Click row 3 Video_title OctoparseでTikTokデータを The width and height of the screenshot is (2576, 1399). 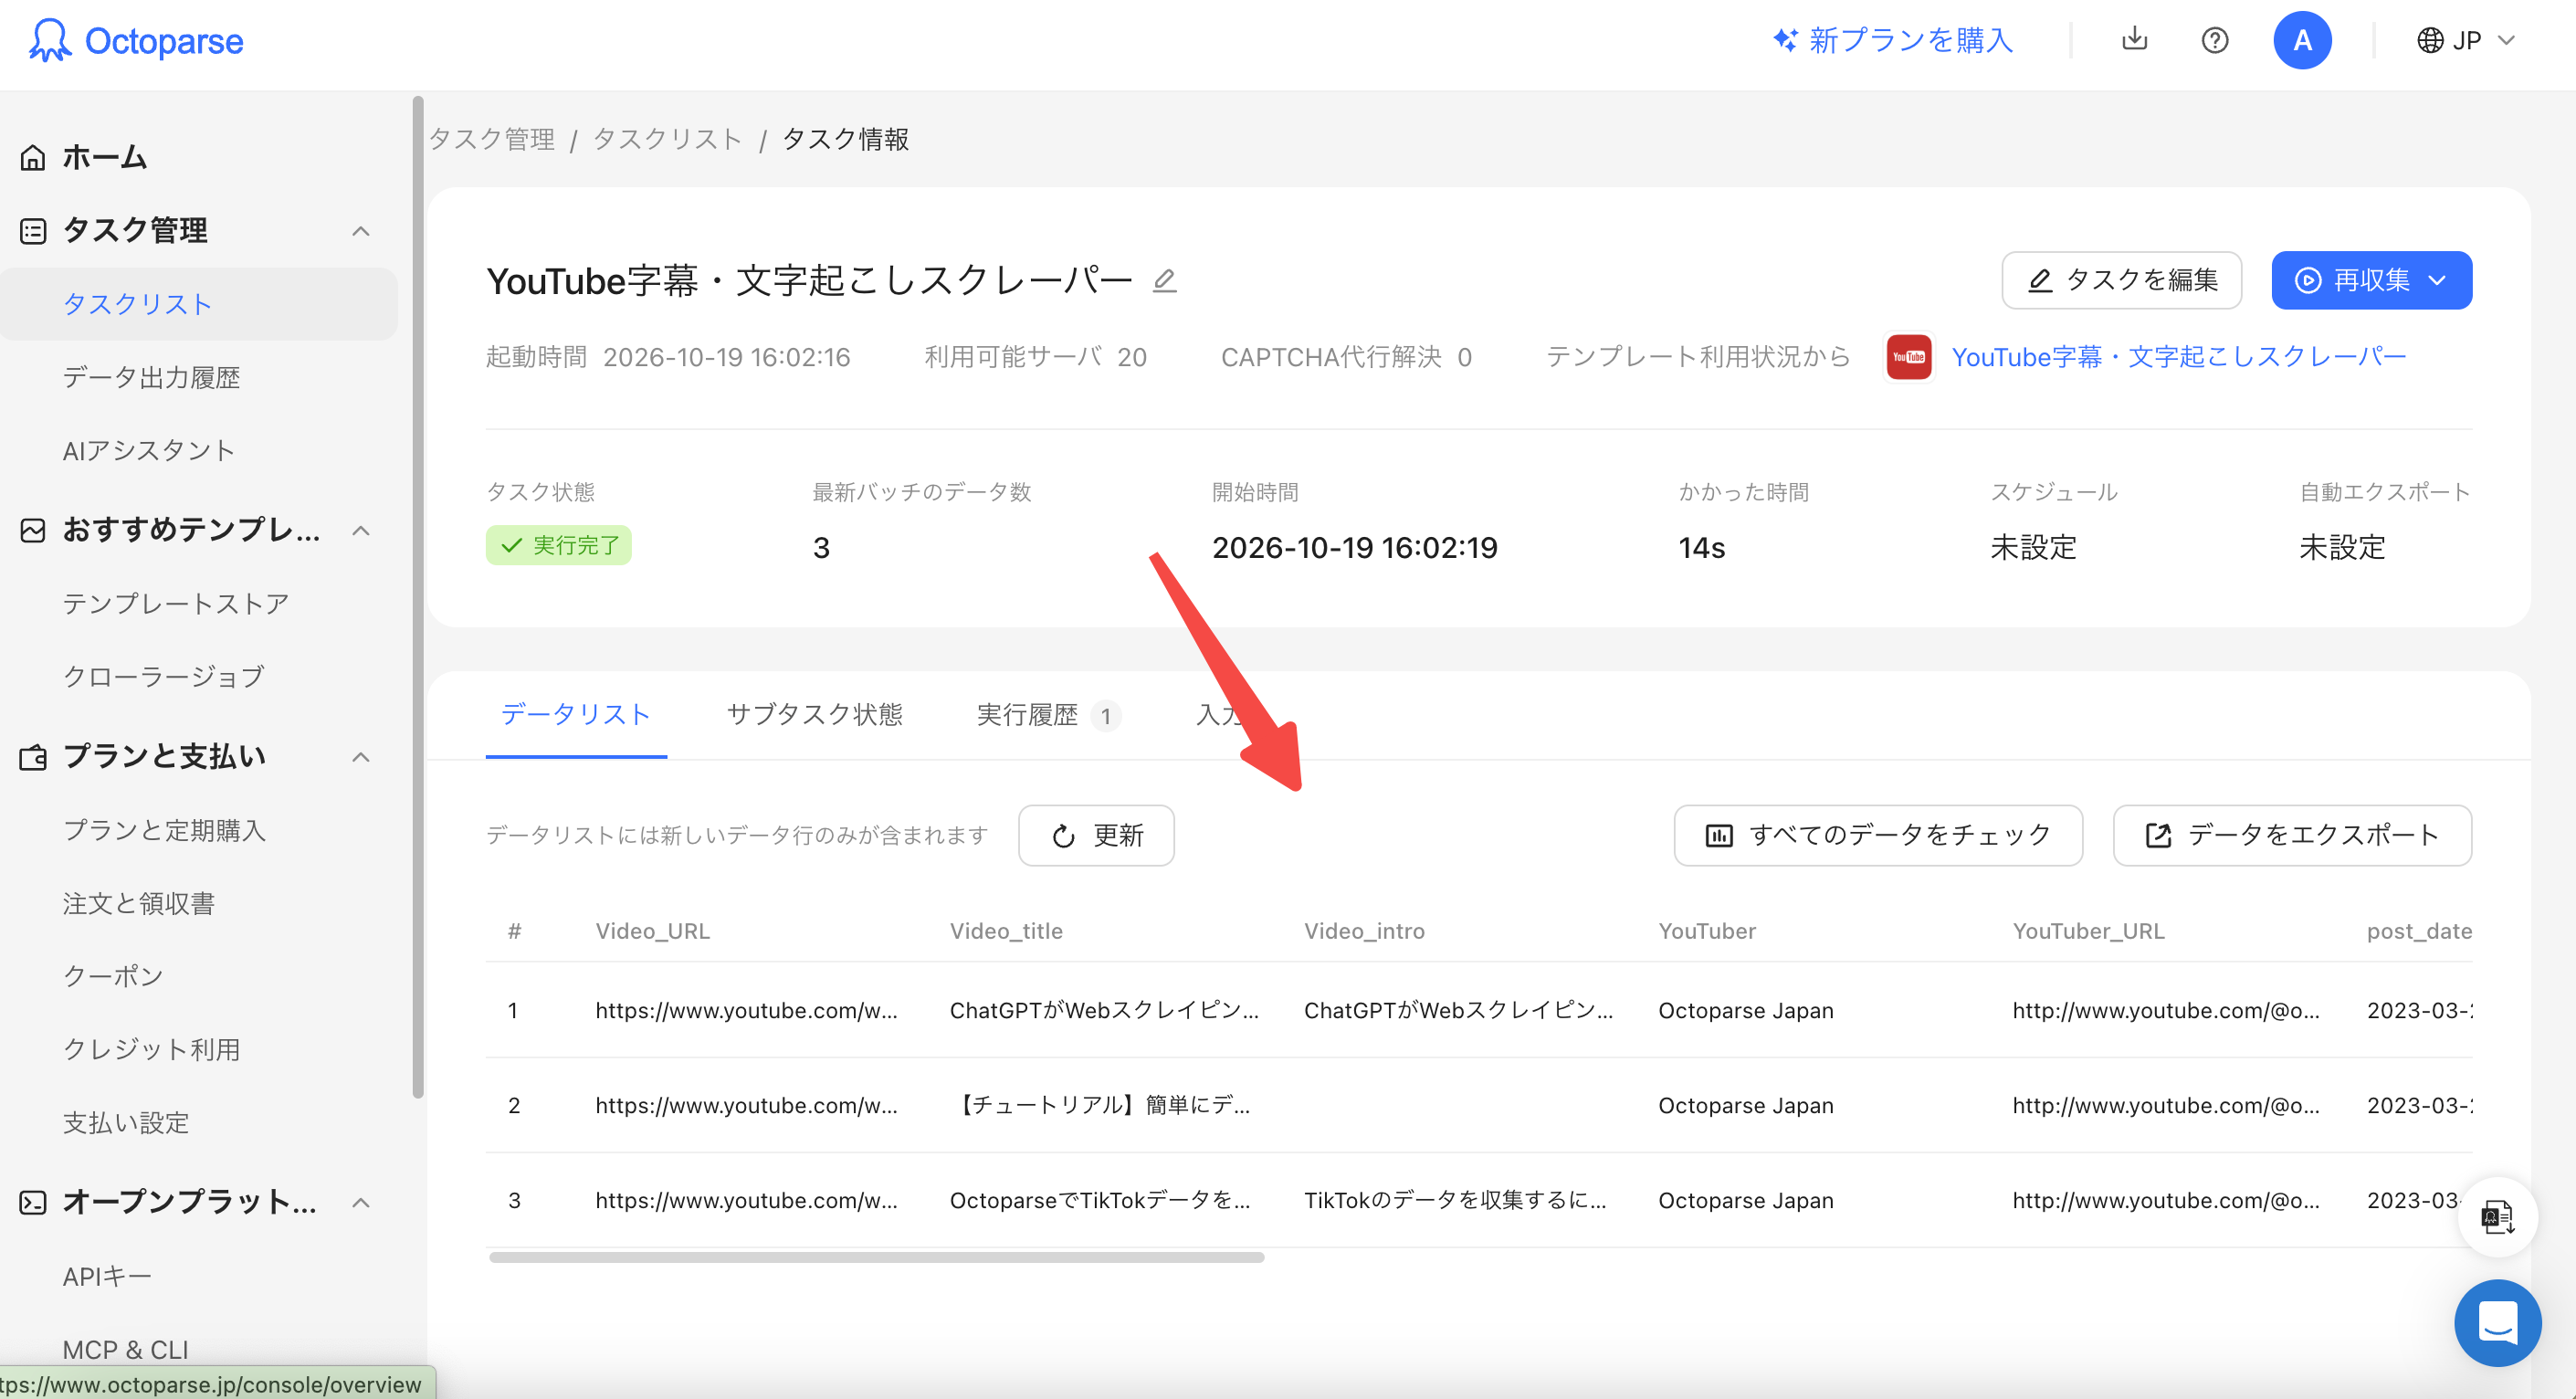tap(1100, 1200)
